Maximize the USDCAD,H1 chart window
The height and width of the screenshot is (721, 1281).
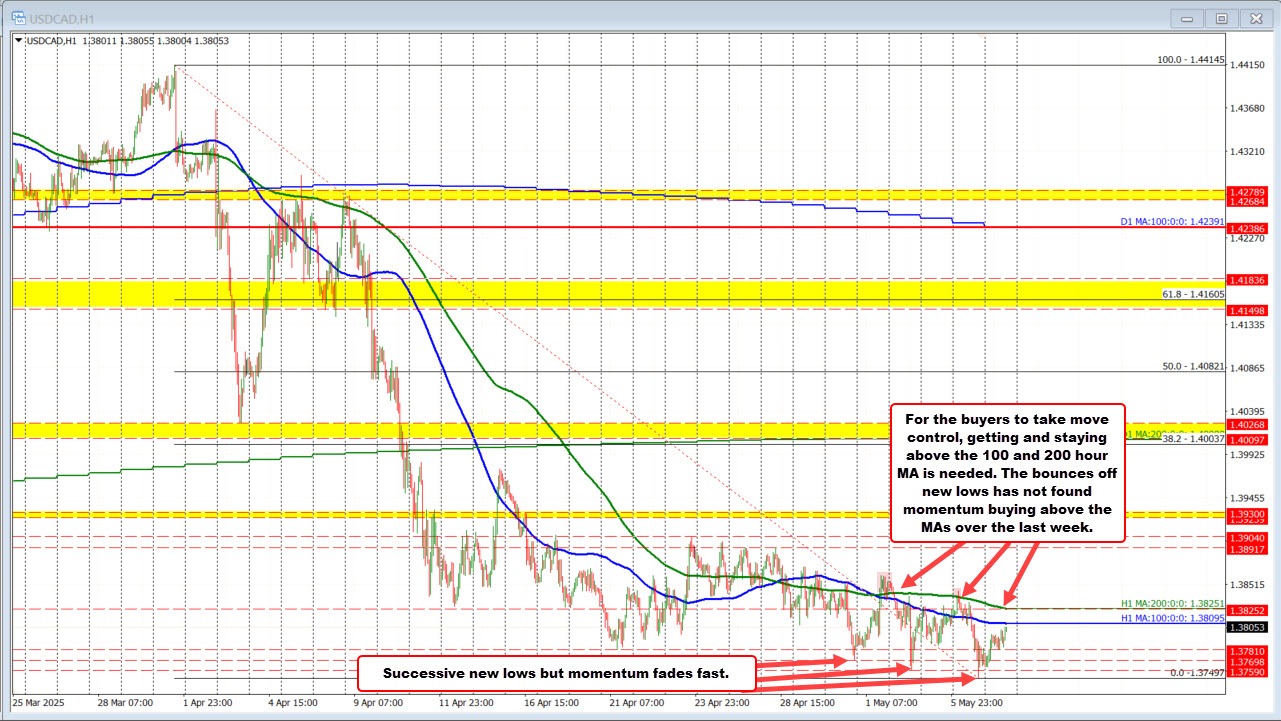1221,17
